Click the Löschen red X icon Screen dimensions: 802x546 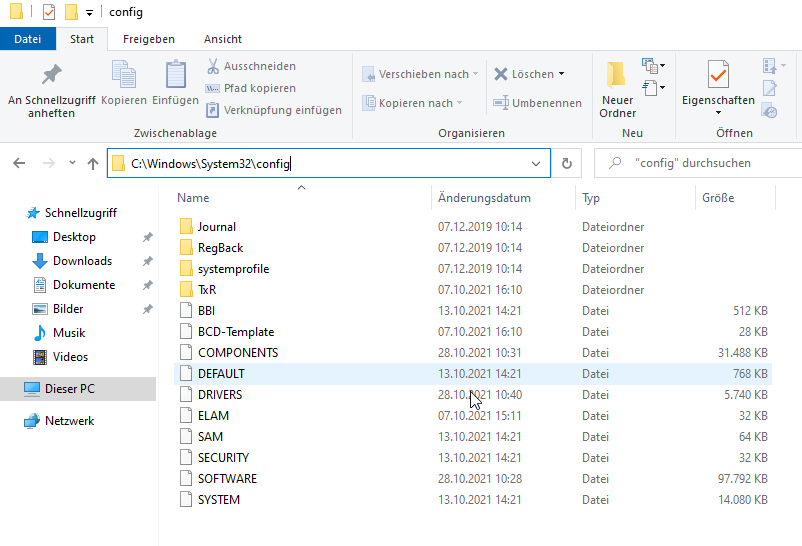click(x=501, y=74)
